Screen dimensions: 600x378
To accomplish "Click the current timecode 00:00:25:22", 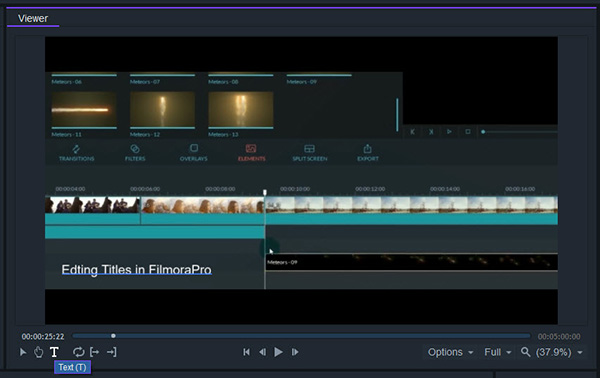I will click(x=43, y=337).
